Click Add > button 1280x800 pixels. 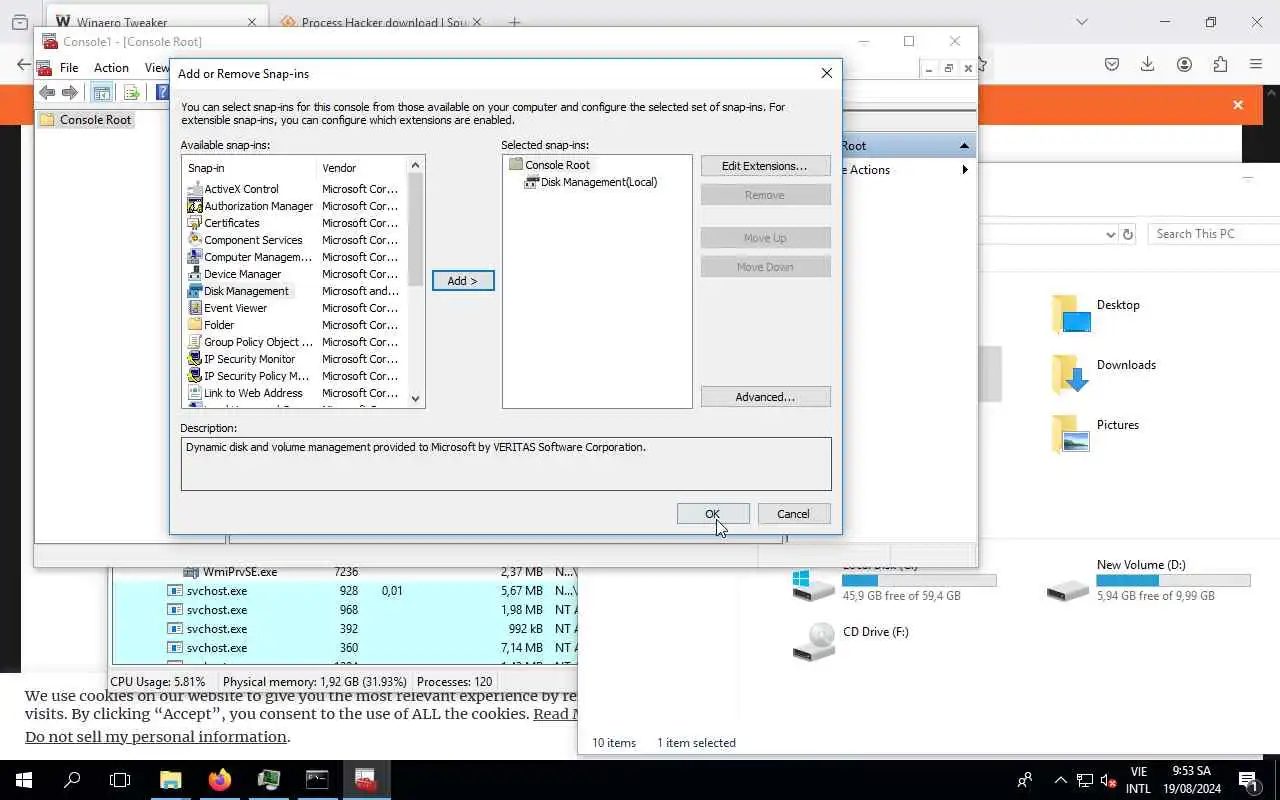pyautogui.click(x=463, y=281)
